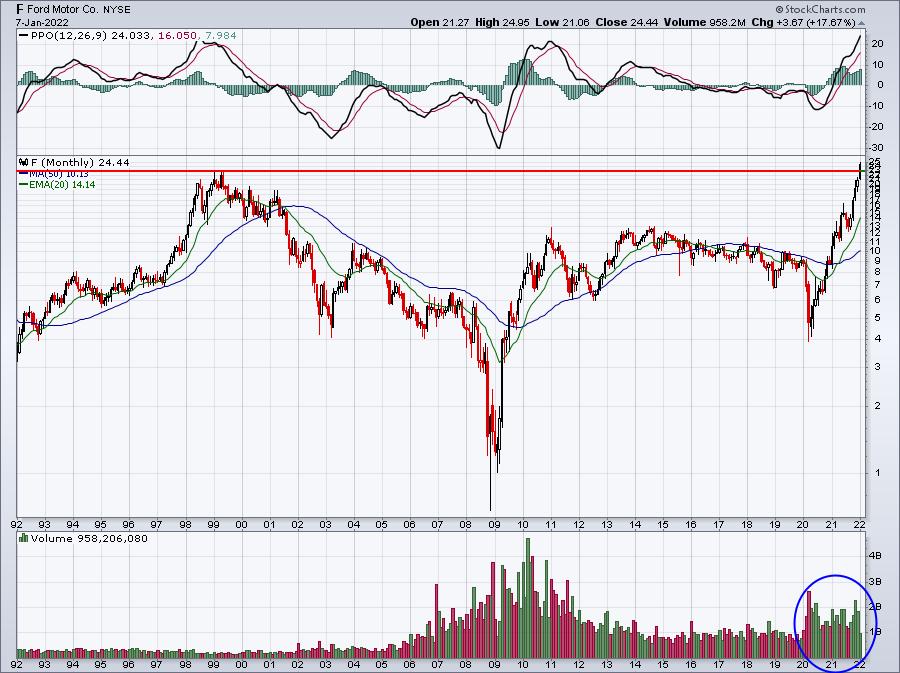Click the Chg +3.67 (+17.67%) value
This screenshot has height=673, width=900.
pyautogui.click(x=803, y=22)
